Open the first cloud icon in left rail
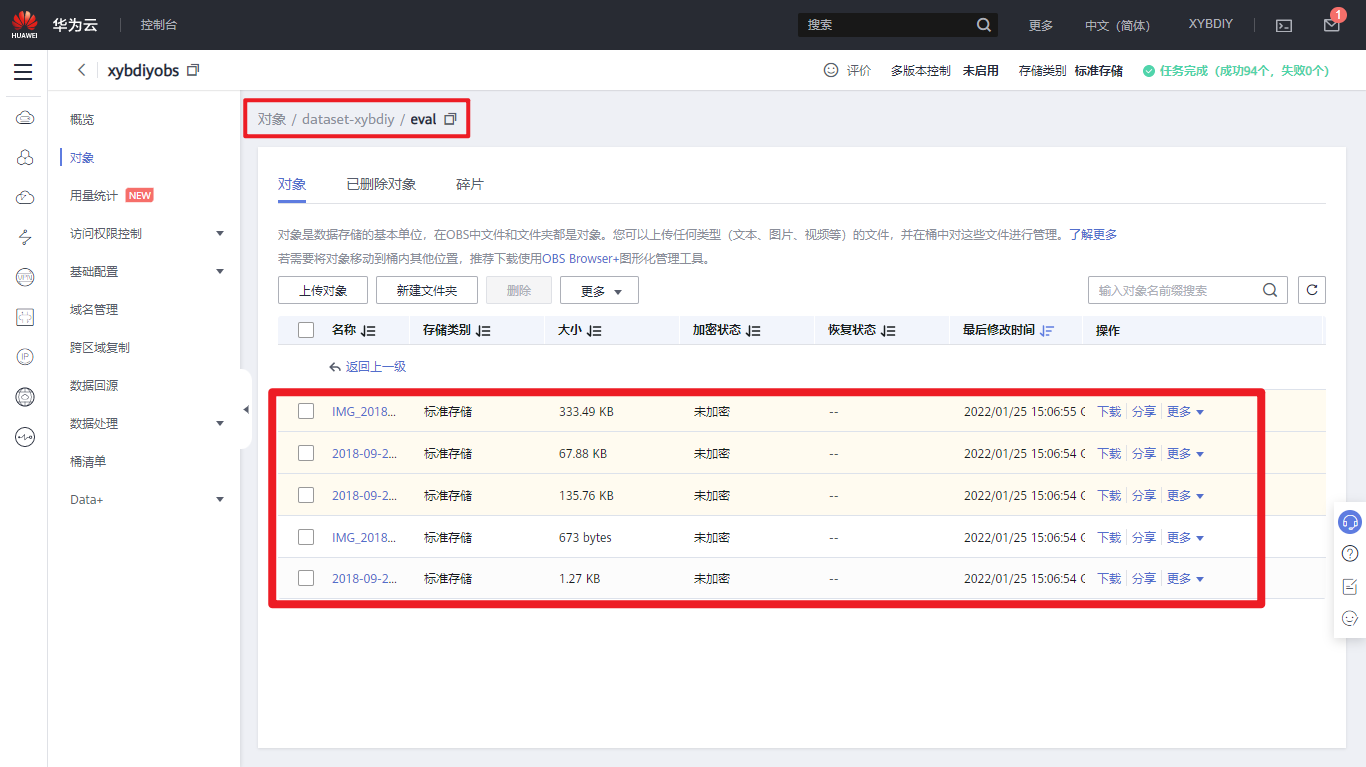 (x=25, y=118)
